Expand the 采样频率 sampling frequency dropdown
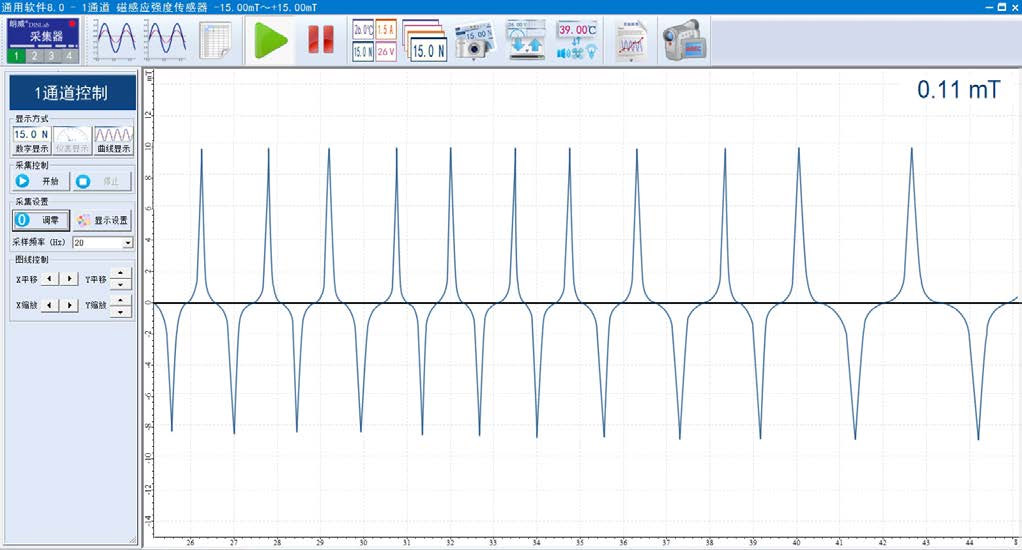This screenshot has width=1022, height=550. pyautogui.click(x=127, y=243)
